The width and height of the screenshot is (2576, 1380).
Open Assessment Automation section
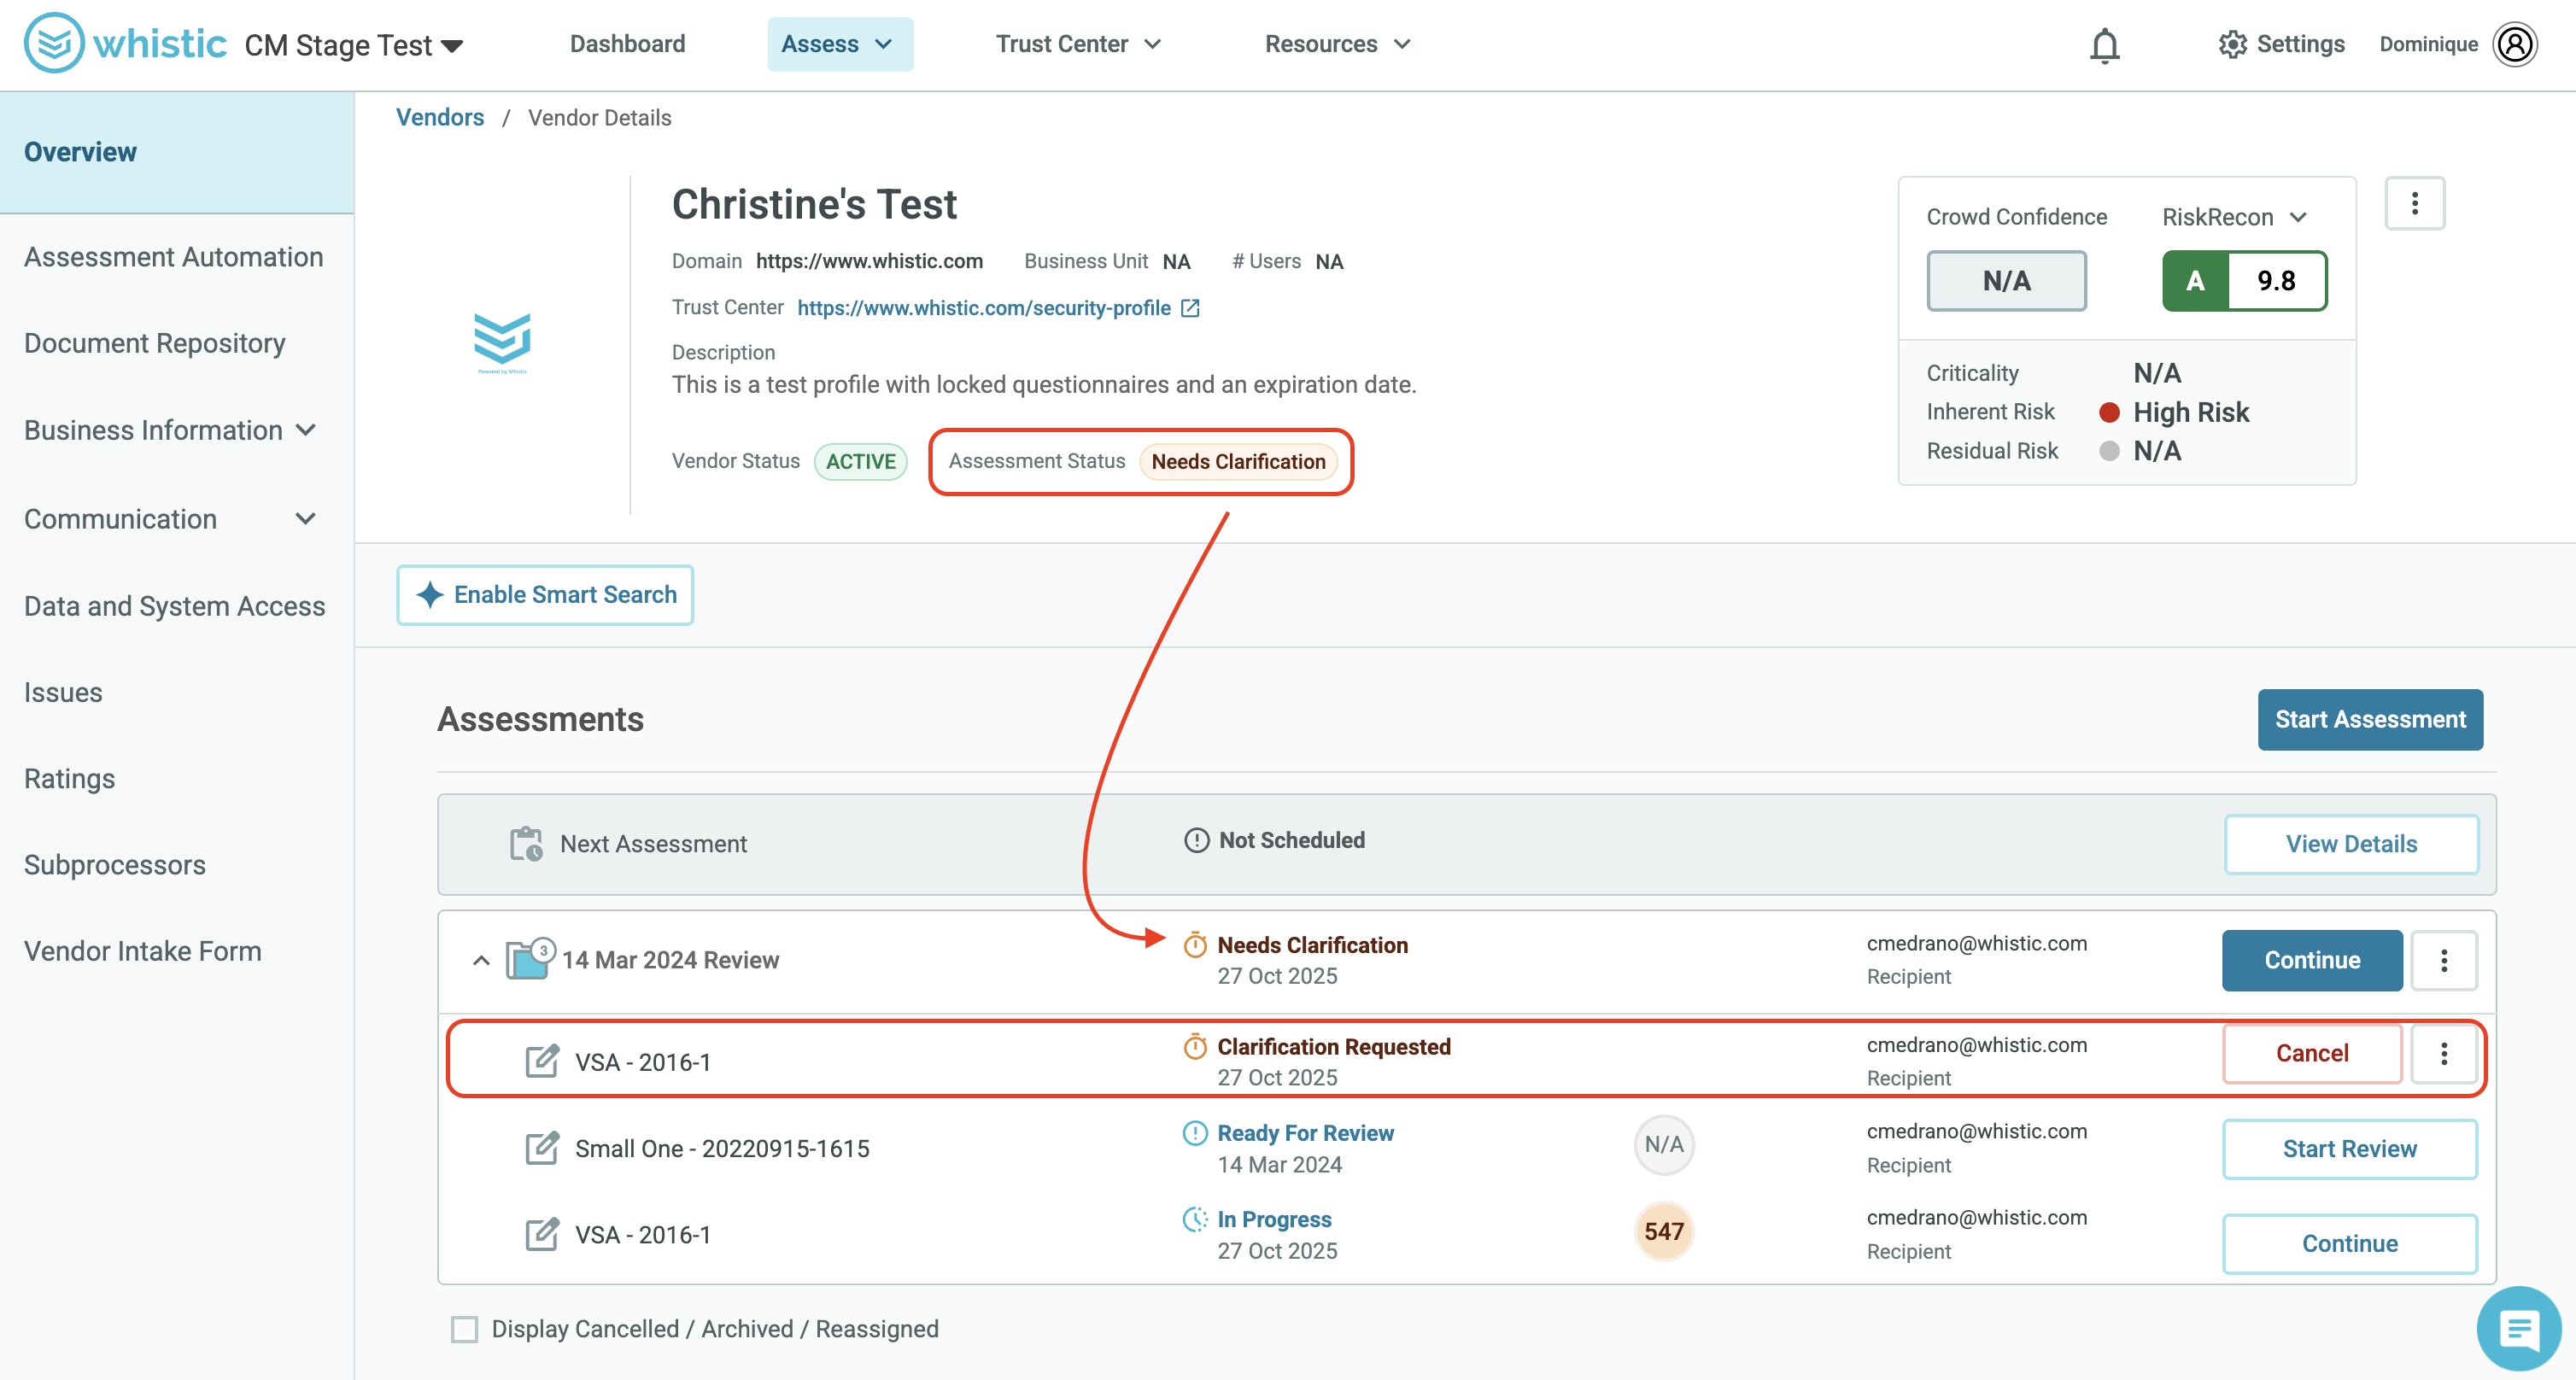[x=173, y=257]
